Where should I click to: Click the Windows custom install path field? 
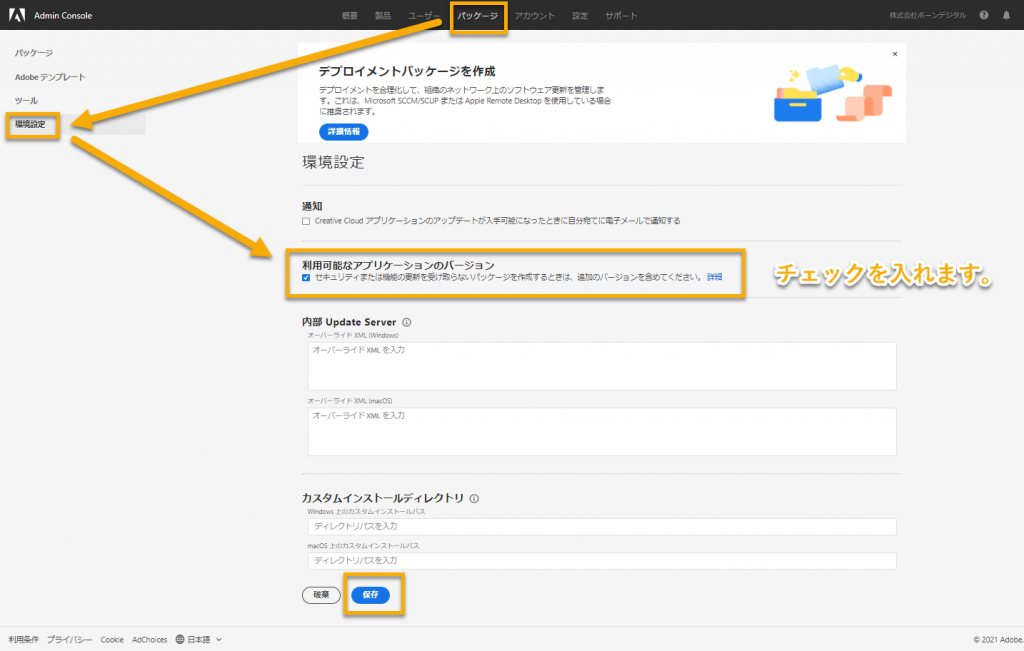pyautogui.click(x=602, y=526)
